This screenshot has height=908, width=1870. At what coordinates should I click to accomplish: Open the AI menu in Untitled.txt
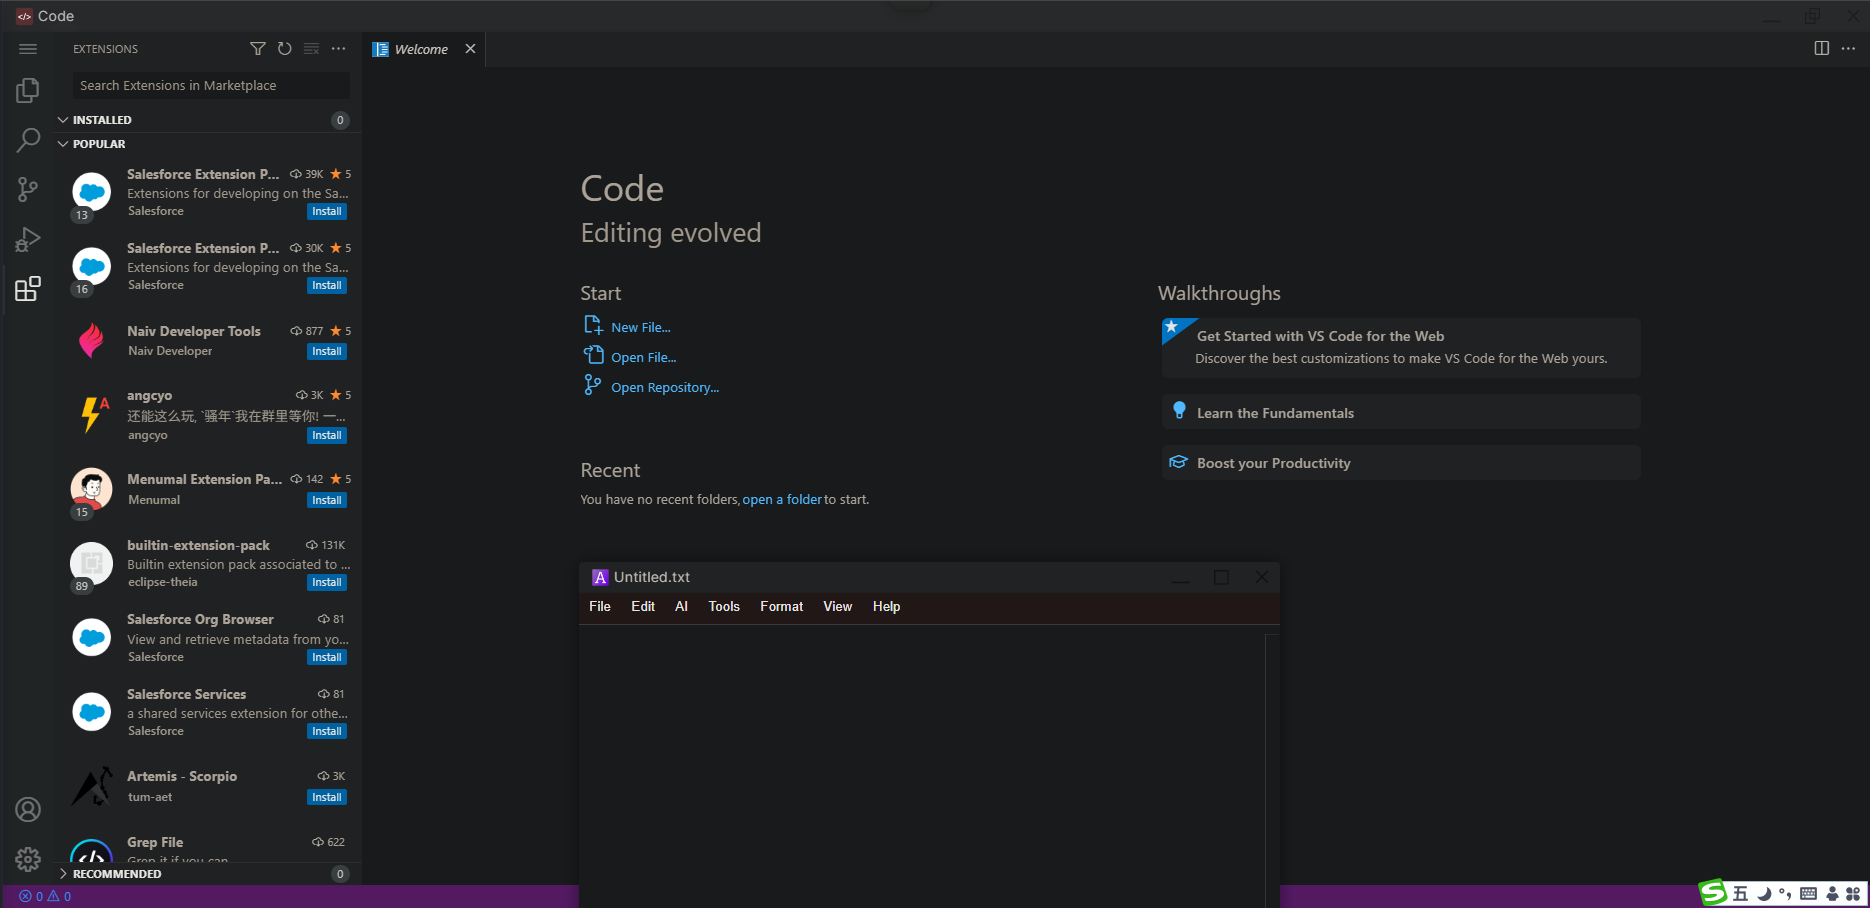pos(681,606)
